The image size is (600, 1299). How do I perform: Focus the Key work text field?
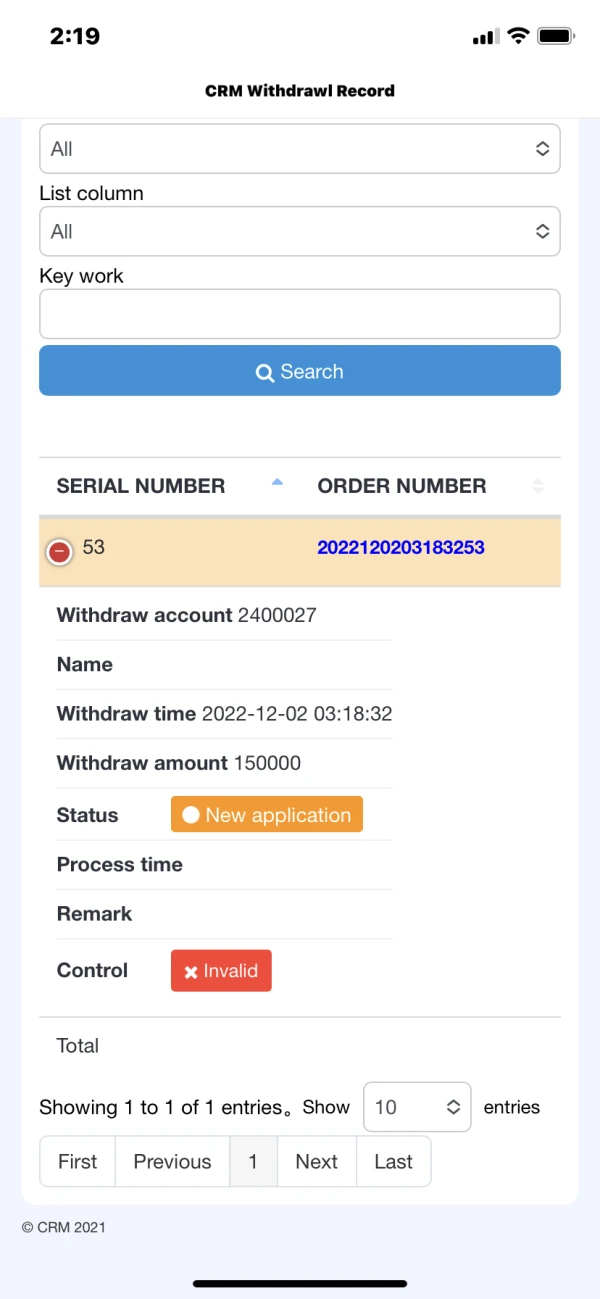pyautogui.click(x=300, y=314)
